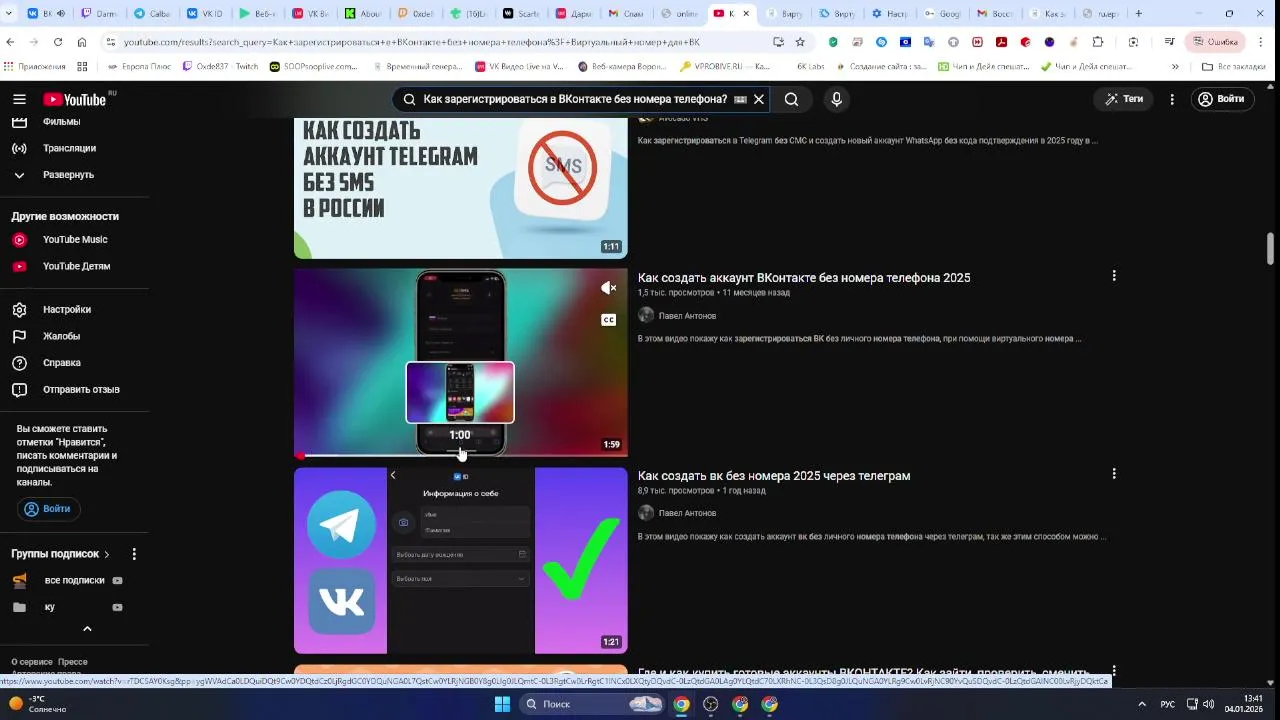Start voice search with the microphone icon
The image size is (1280, 720).
836,99
